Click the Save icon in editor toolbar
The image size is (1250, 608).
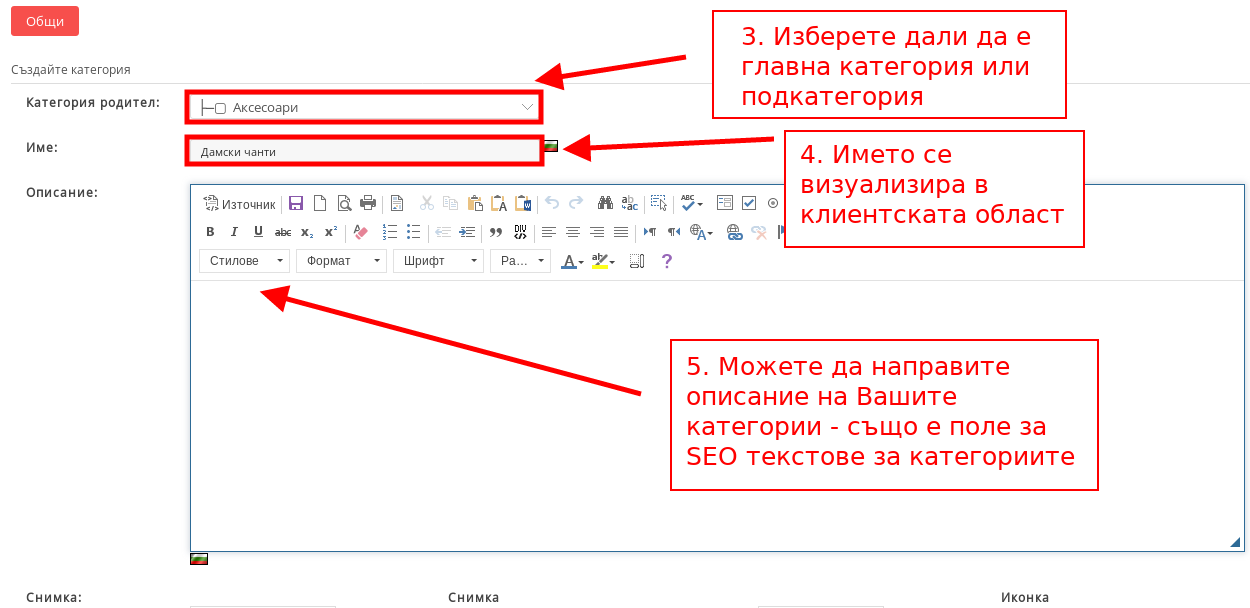[296, 203]
